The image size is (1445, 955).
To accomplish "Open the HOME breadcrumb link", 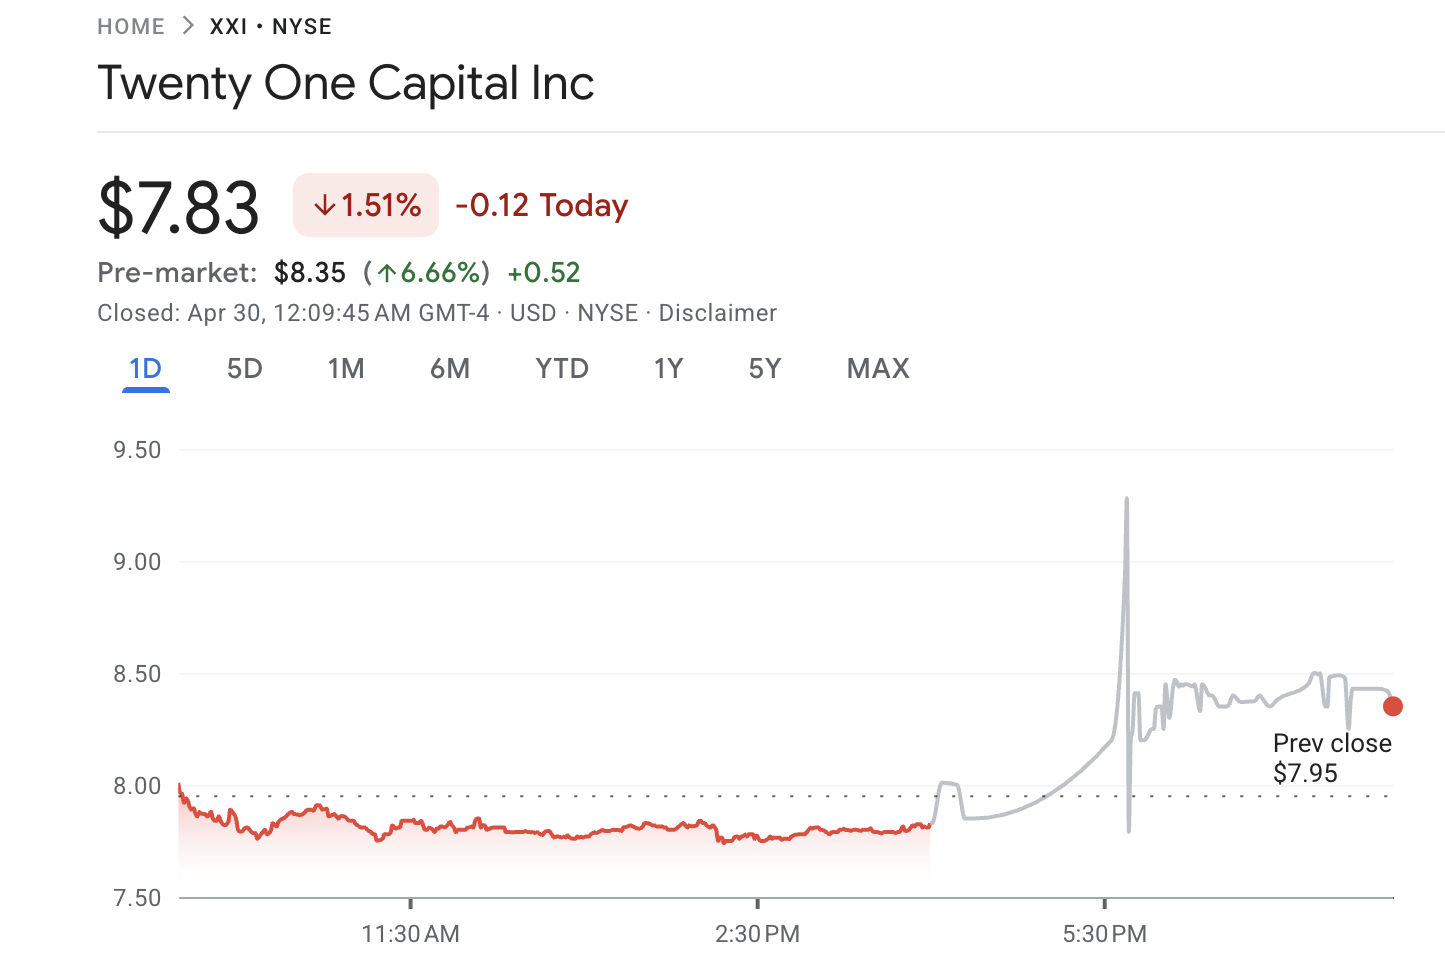I will pos(131,25).
